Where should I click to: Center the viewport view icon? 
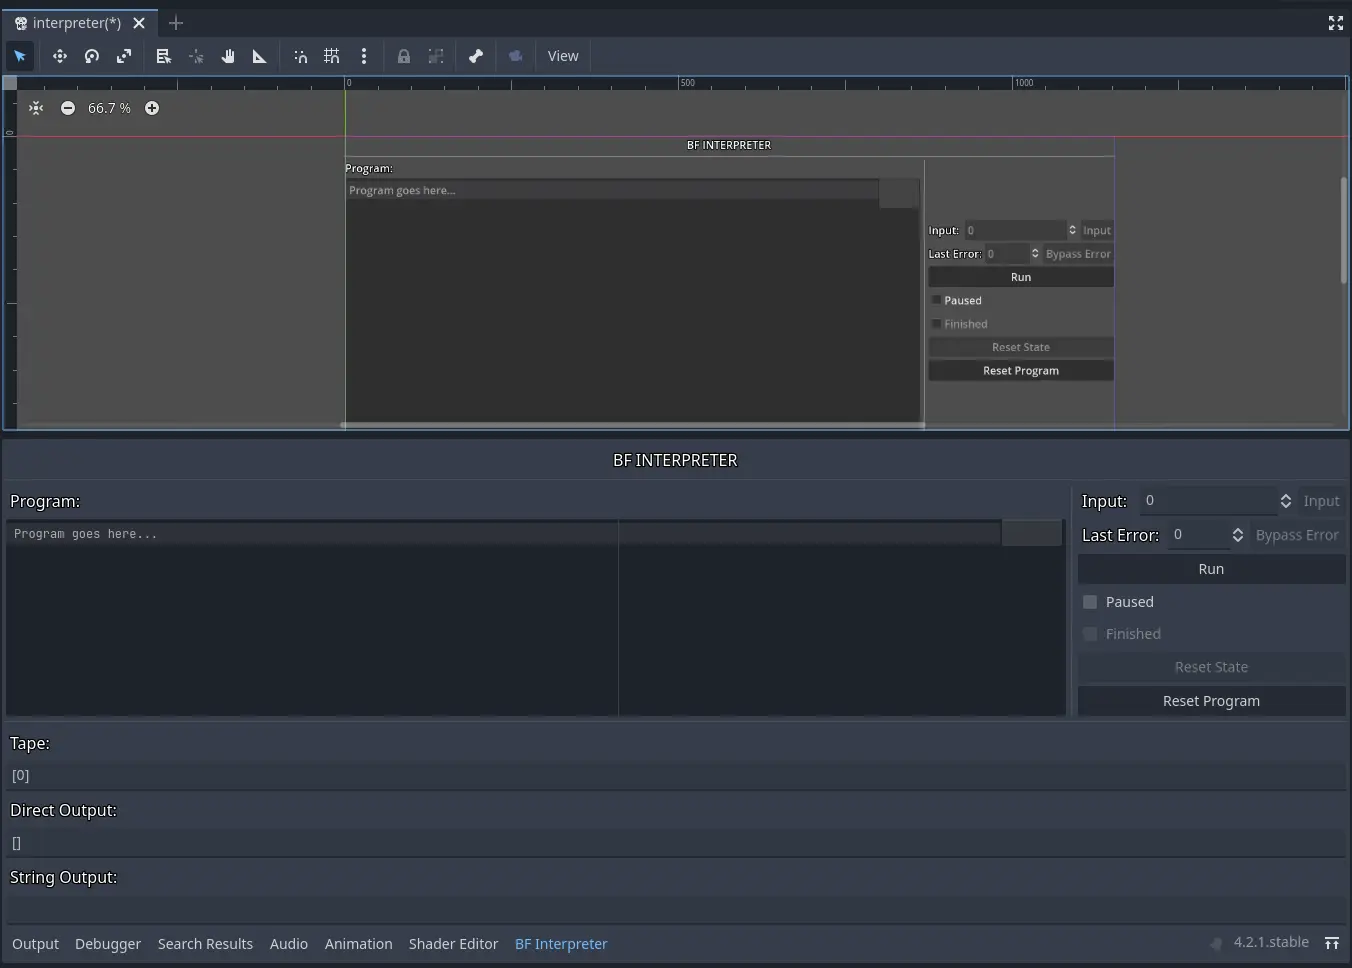36,108
